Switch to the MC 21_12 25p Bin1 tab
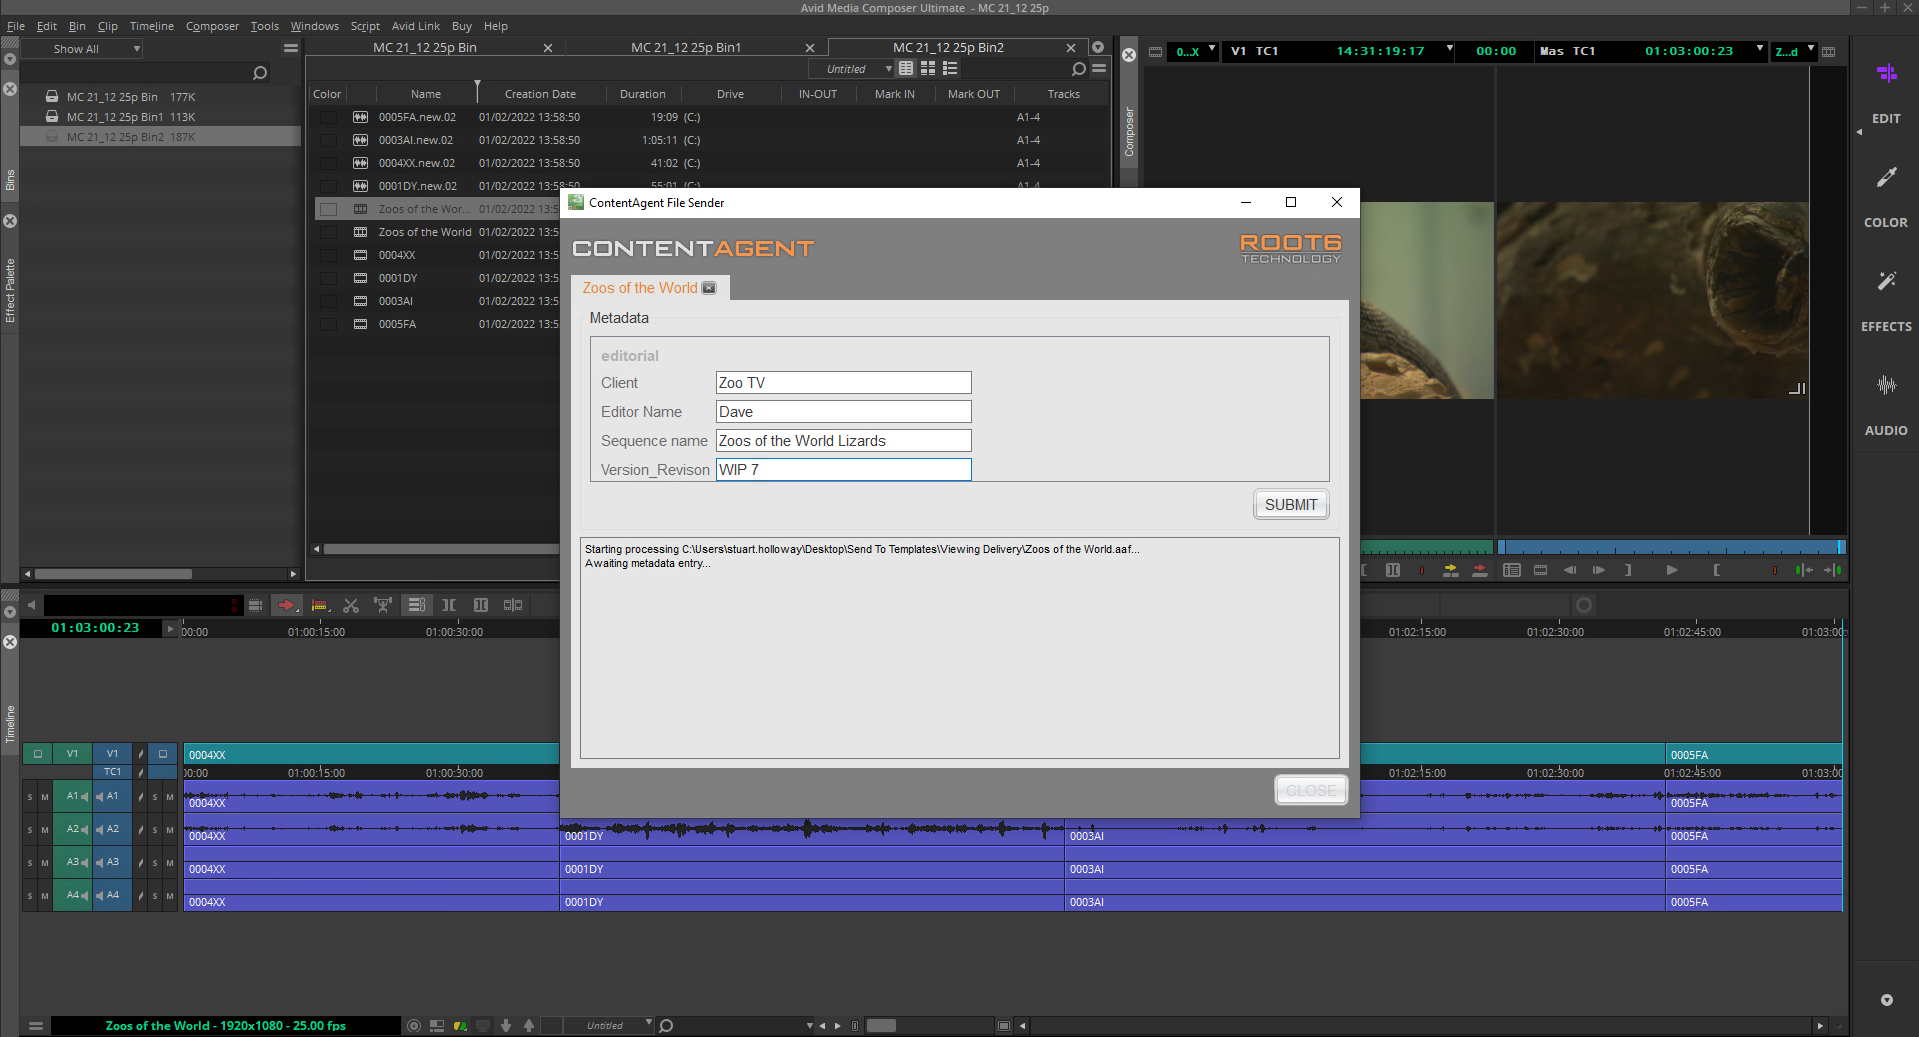 686,48
